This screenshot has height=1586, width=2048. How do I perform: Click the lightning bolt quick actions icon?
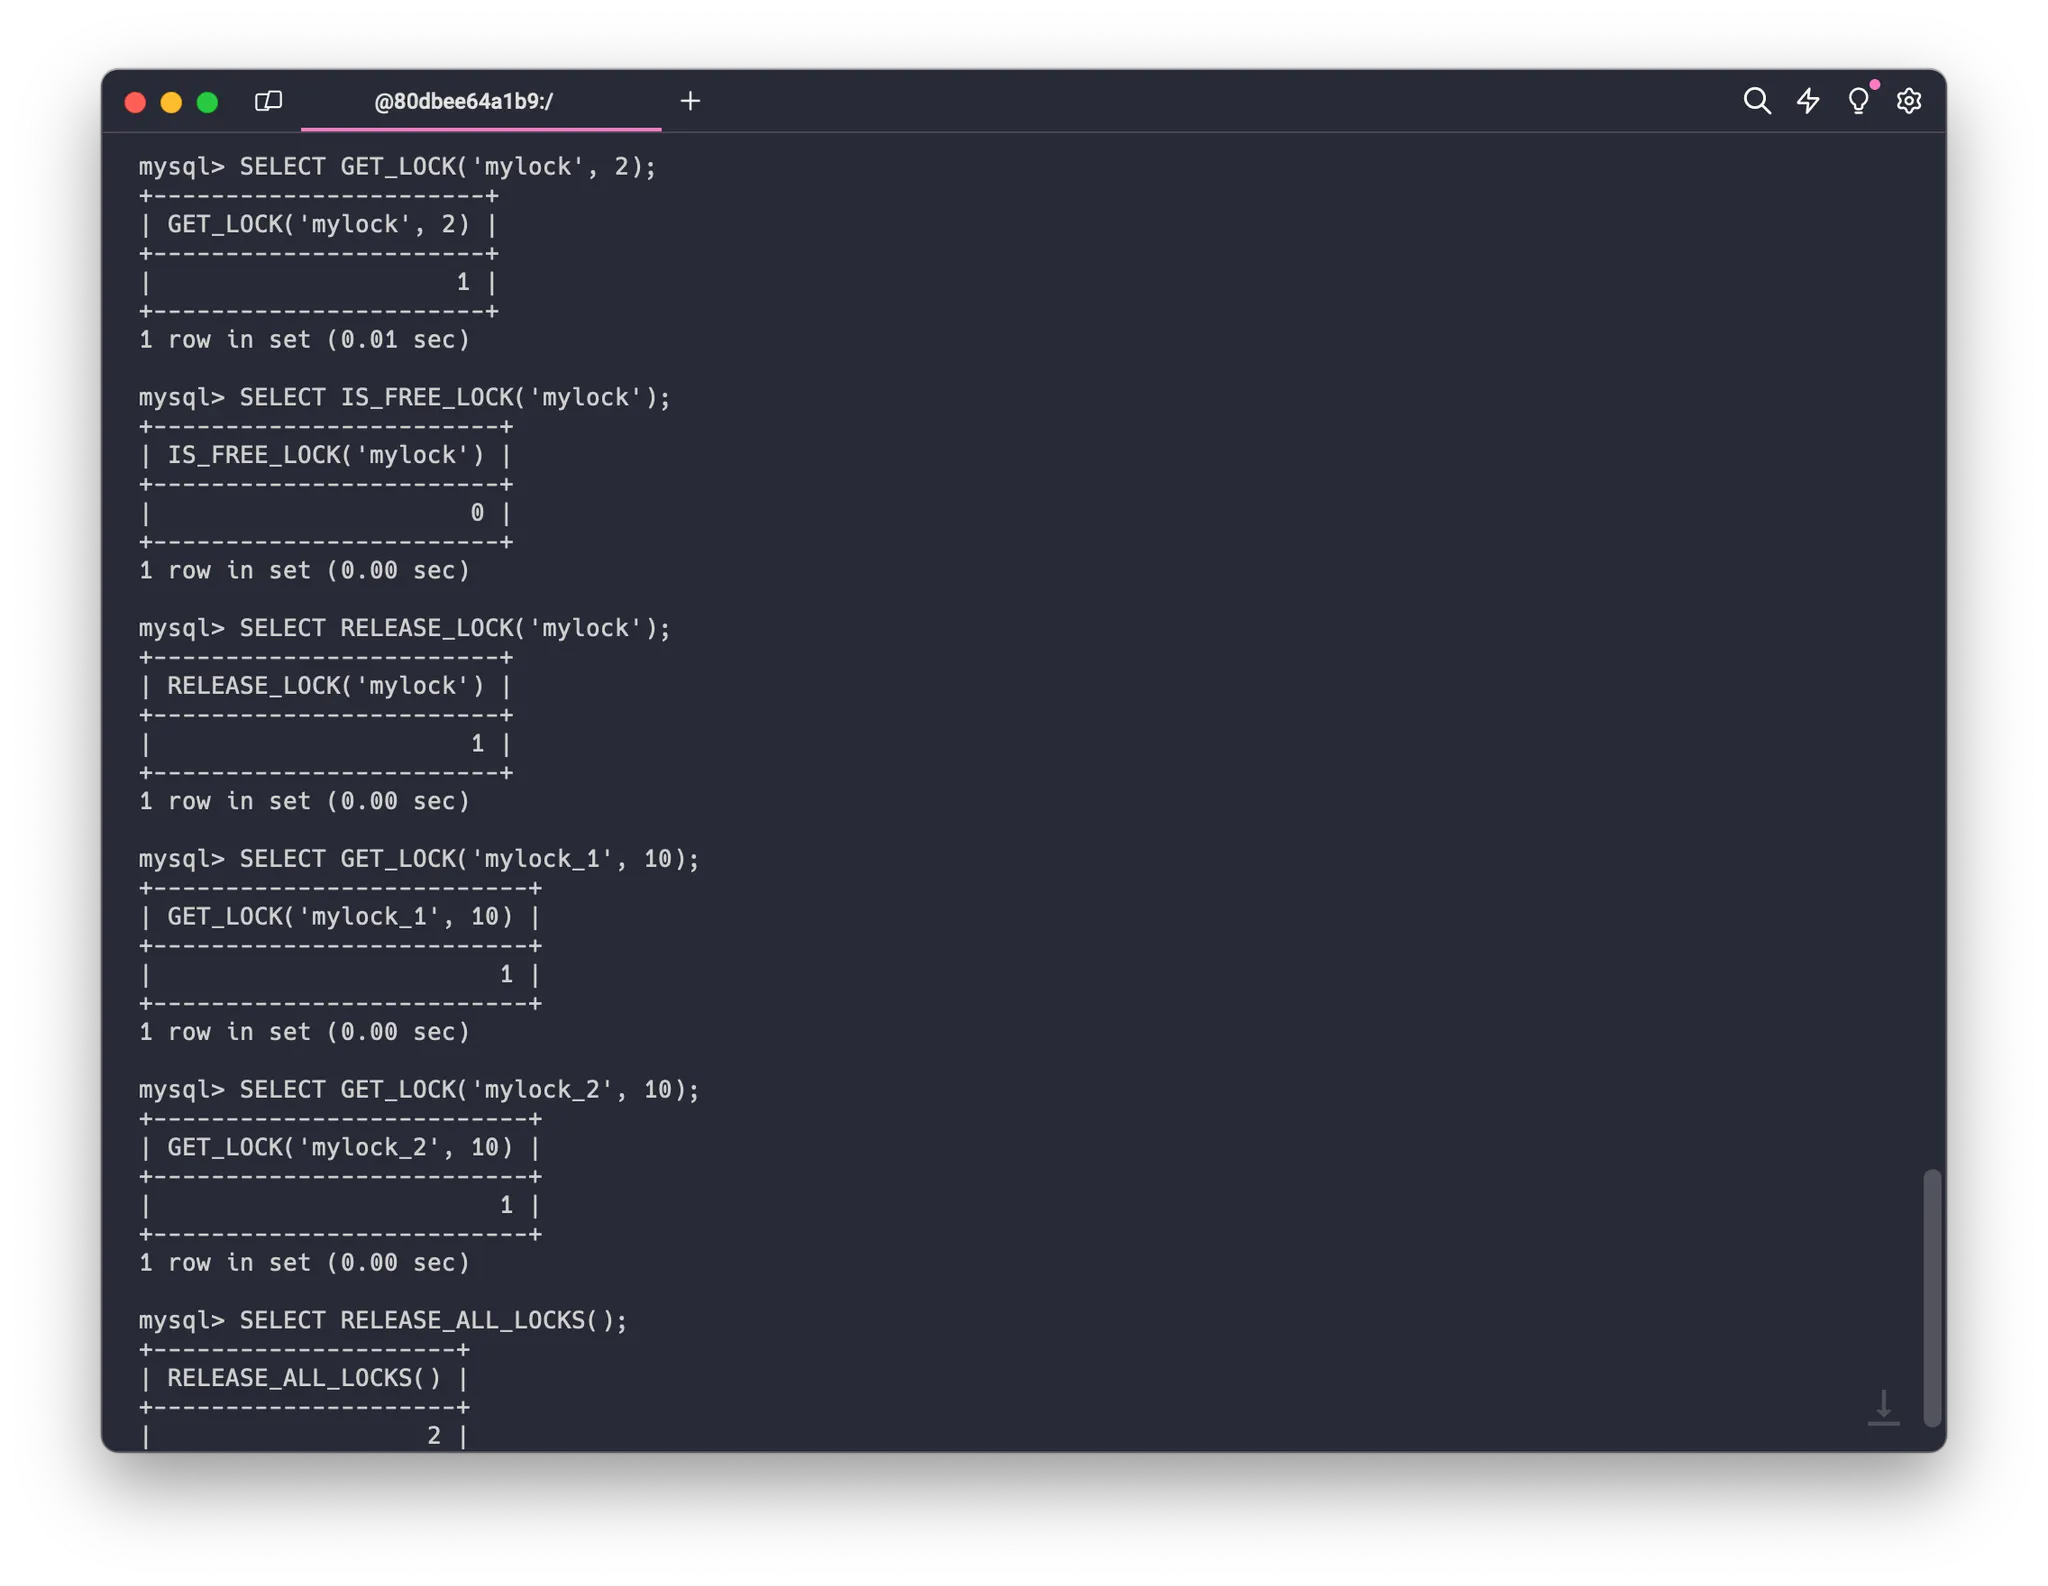pyautogui.click(x=1808, y=101)
